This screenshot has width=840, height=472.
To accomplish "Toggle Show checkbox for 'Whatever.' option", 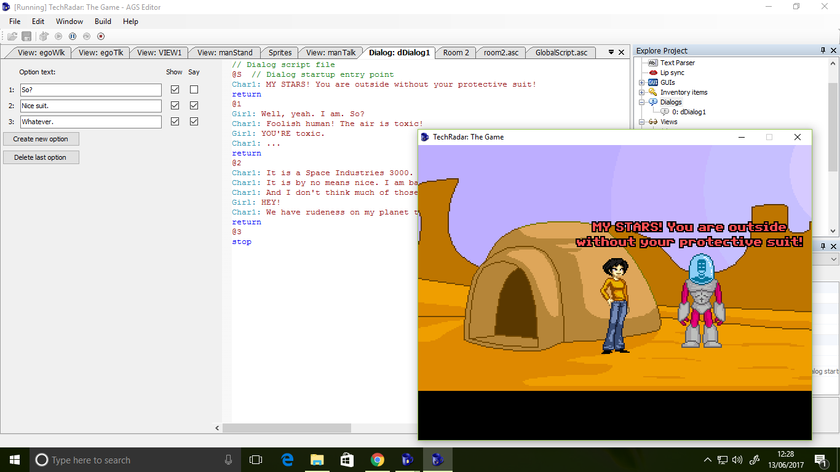I will coord(175,122).
